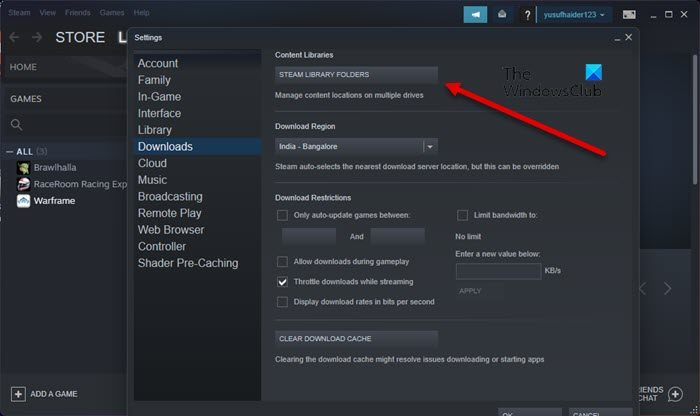
Task: Open the Friends menu
Action: 78,12
